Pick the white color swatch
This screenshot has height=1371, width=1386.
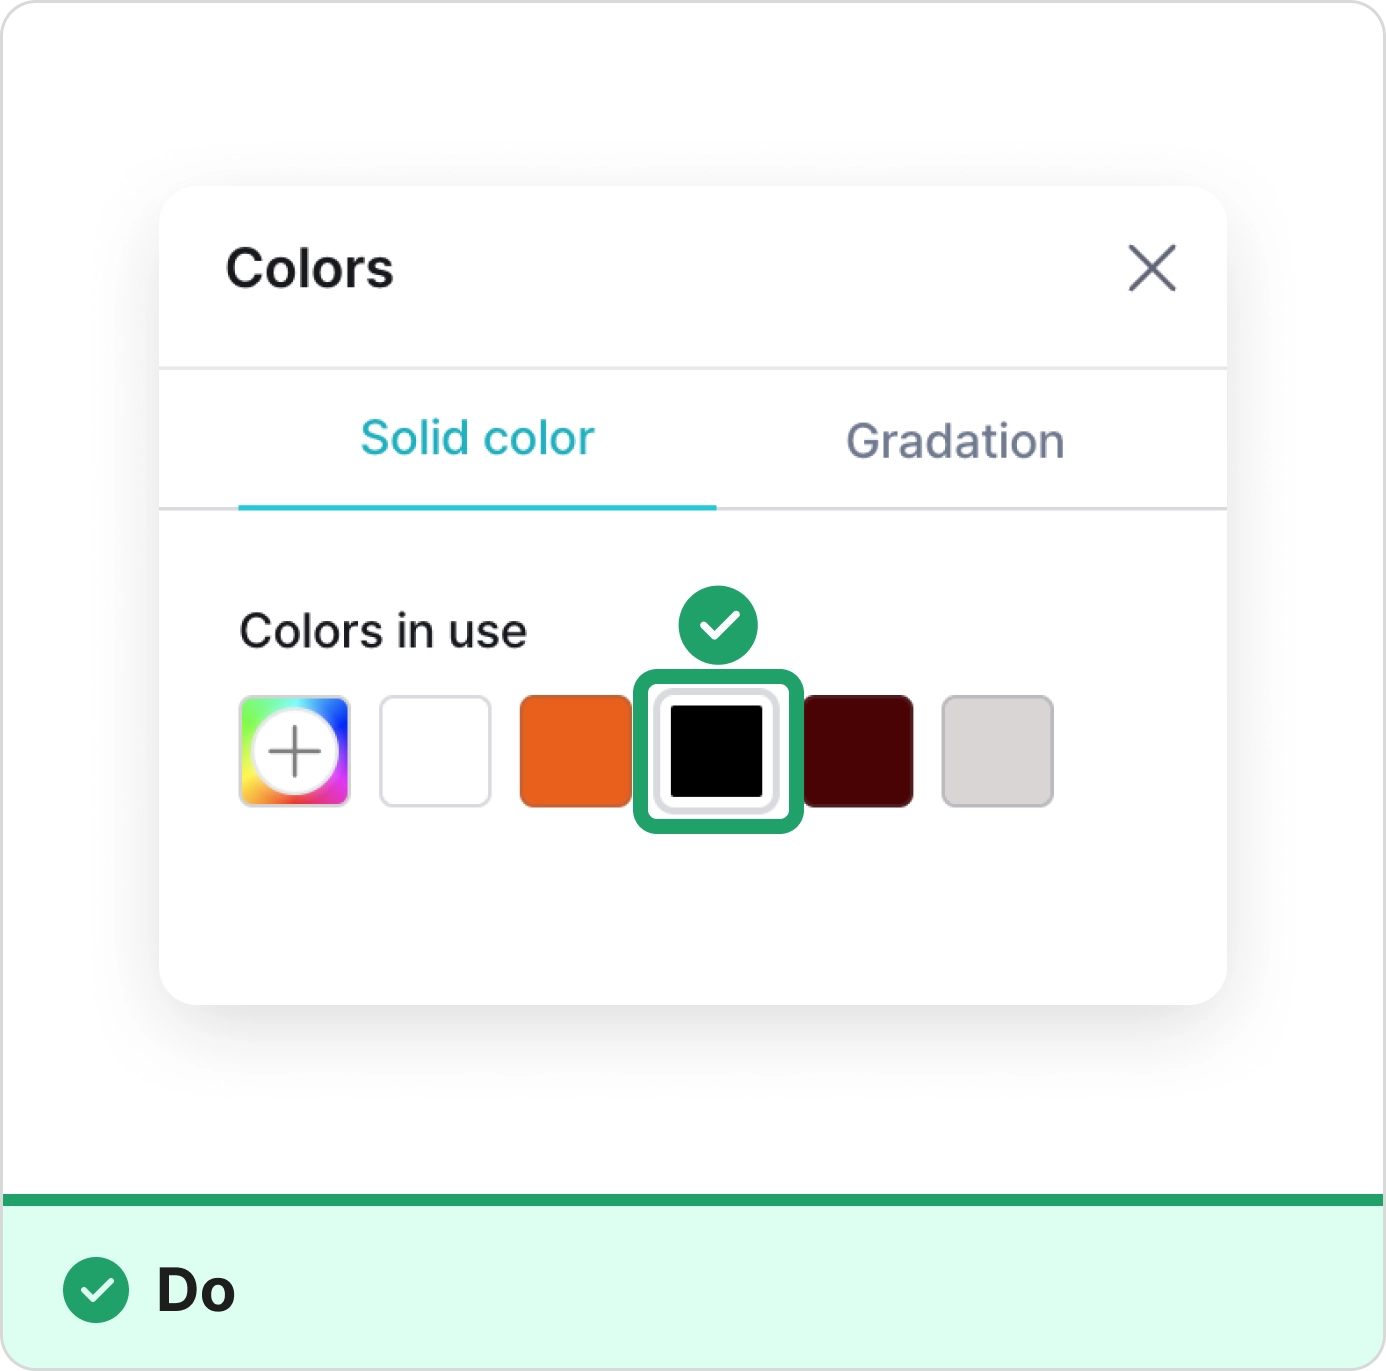click(435, 751)
